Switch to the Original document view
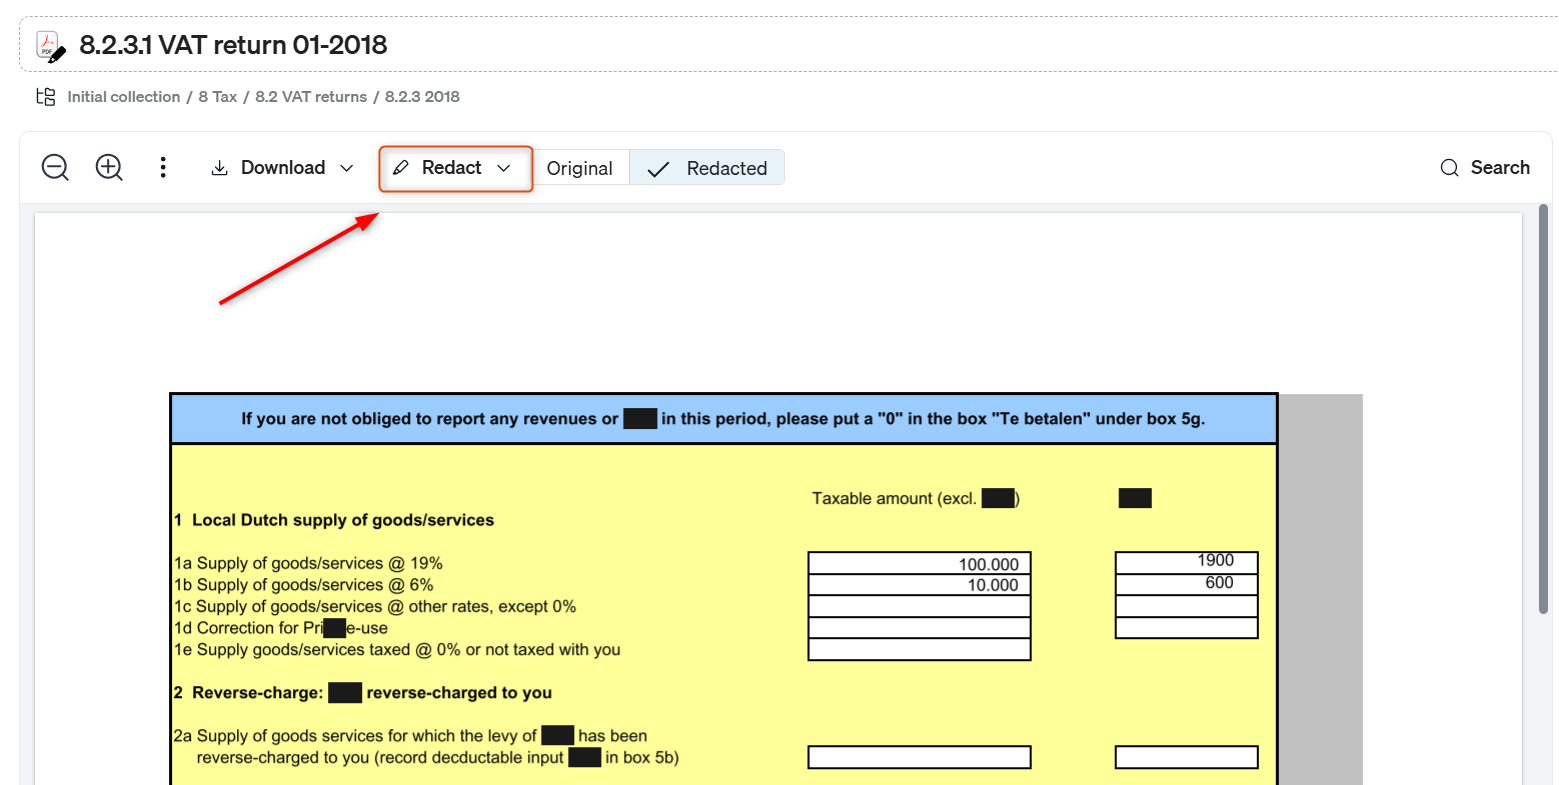Screen dimensions: 1559x785 (x=580, y=168)
